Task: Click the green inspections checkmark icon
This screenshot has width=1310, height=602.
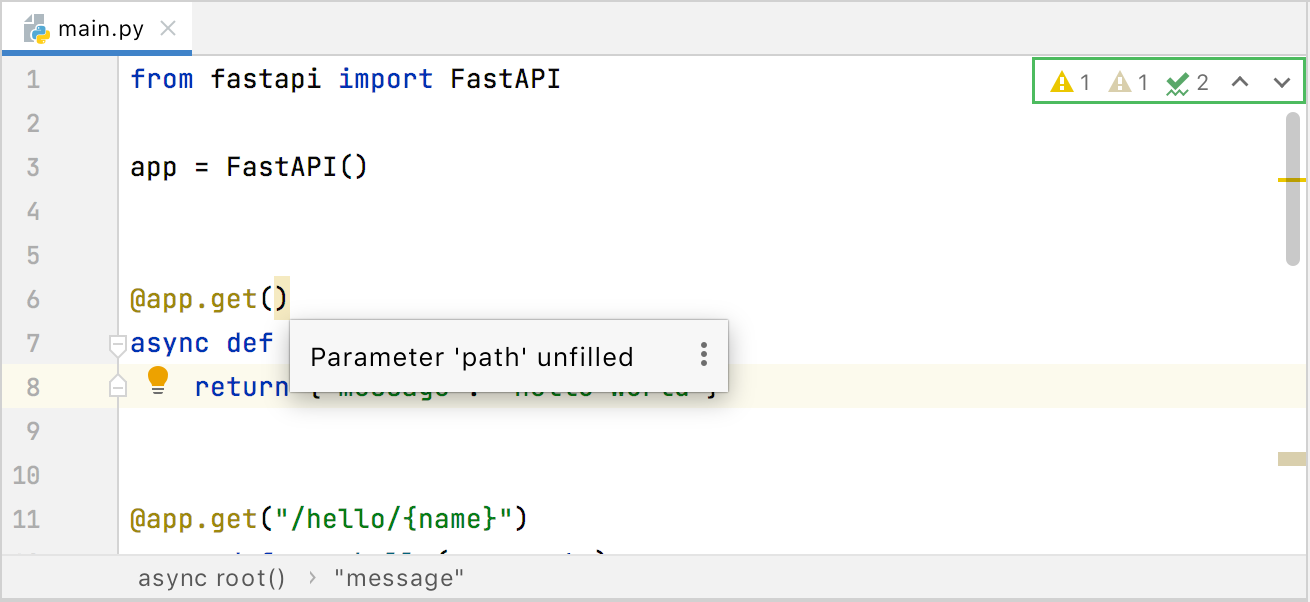Action: (x=1179, y=82)
